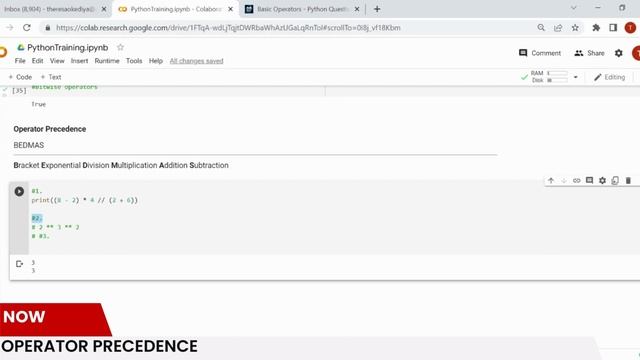Click the highlighted #2. comment

point(37,218)
